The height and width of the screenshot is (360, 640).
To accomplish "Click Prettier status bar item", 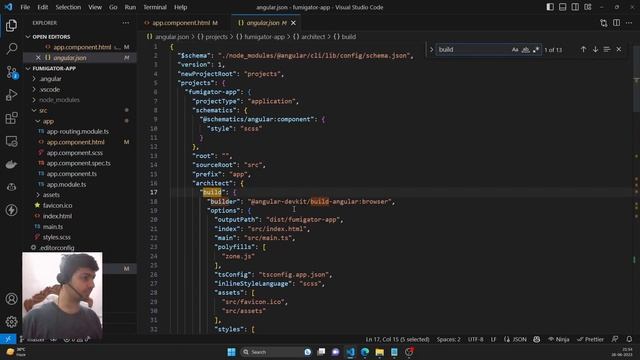I will click(x=590, y=339).
